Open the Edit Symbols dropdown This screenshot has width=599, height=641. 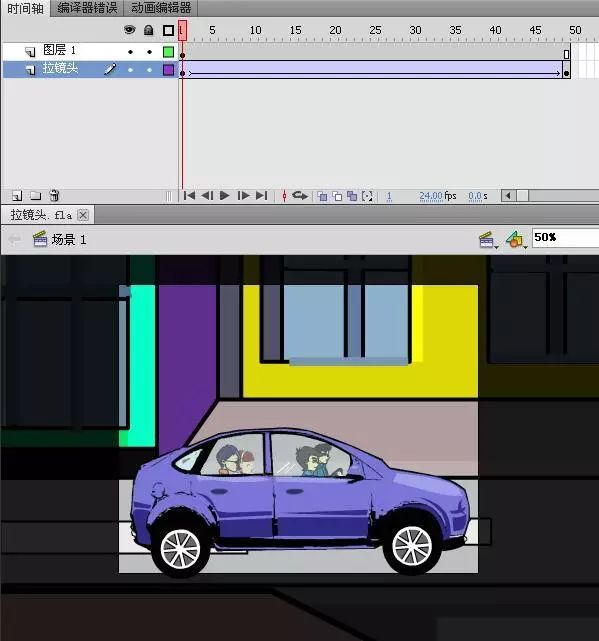516,240
